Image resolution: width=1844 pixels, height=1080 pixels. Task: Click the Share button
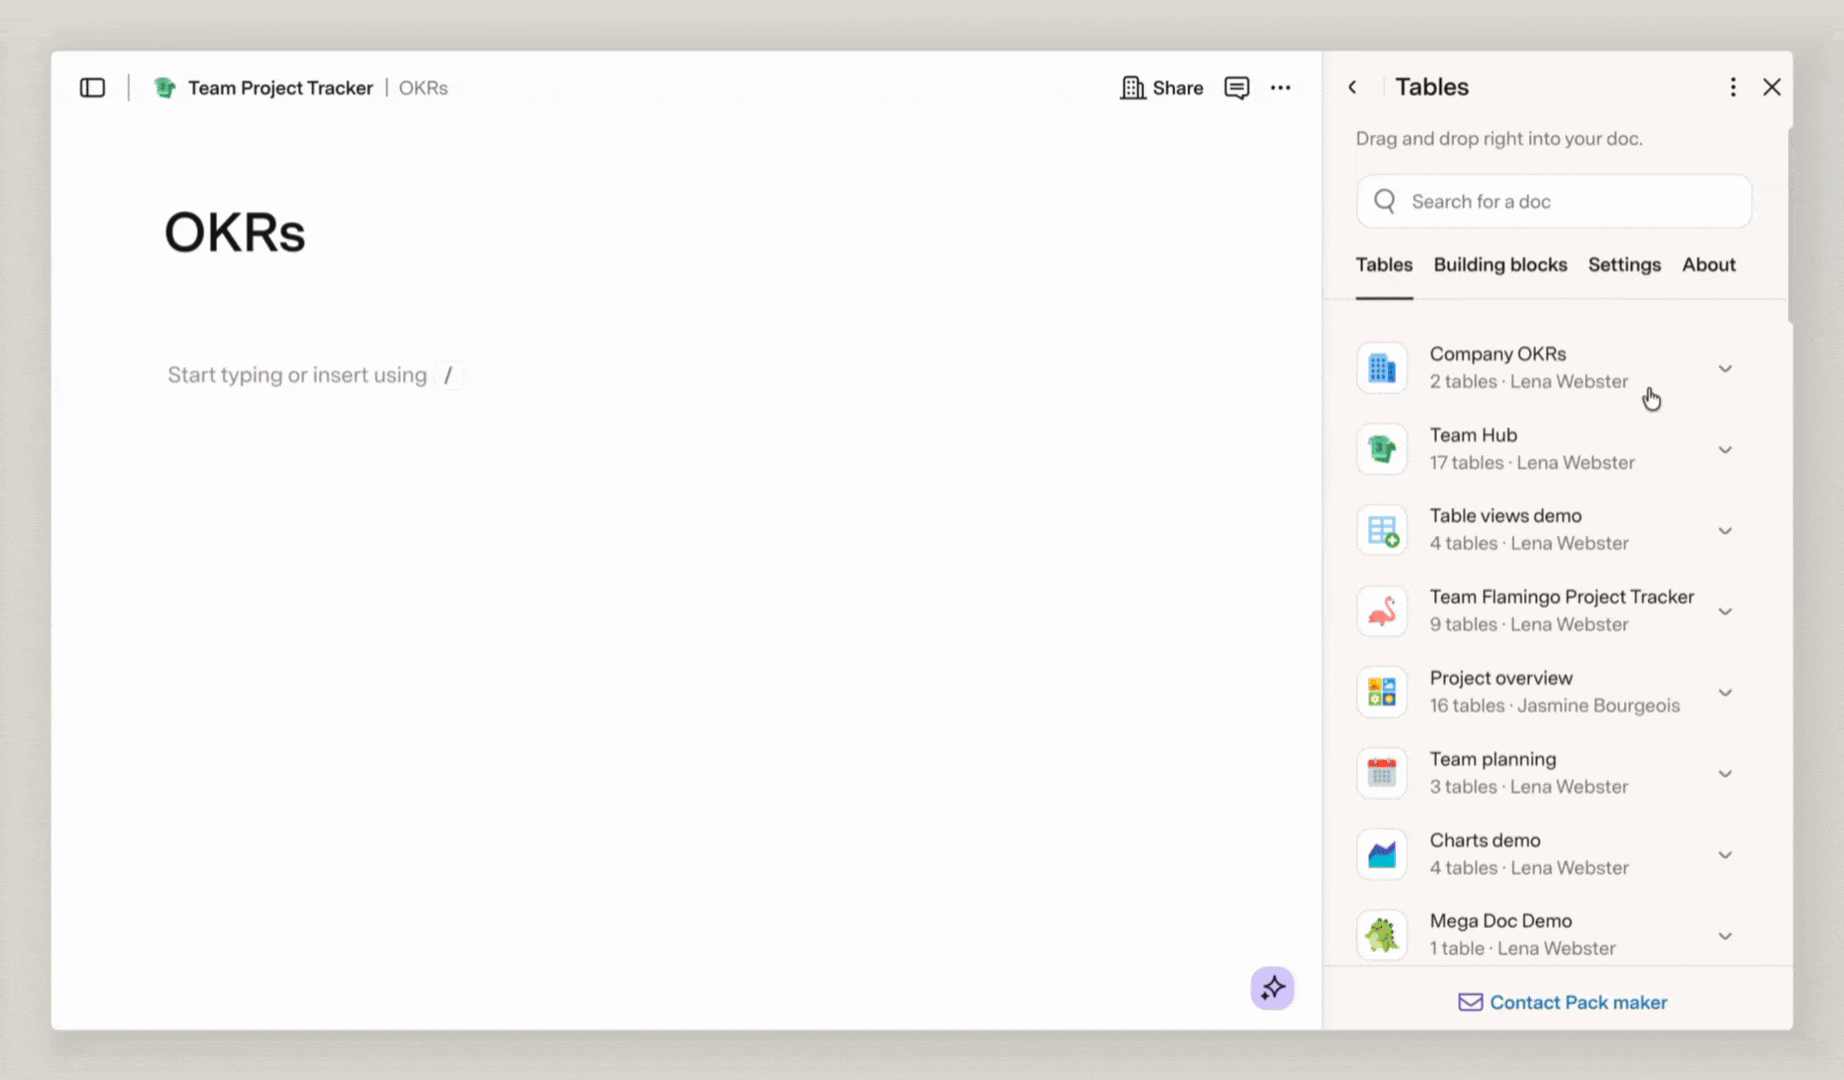pos(1161,88)
